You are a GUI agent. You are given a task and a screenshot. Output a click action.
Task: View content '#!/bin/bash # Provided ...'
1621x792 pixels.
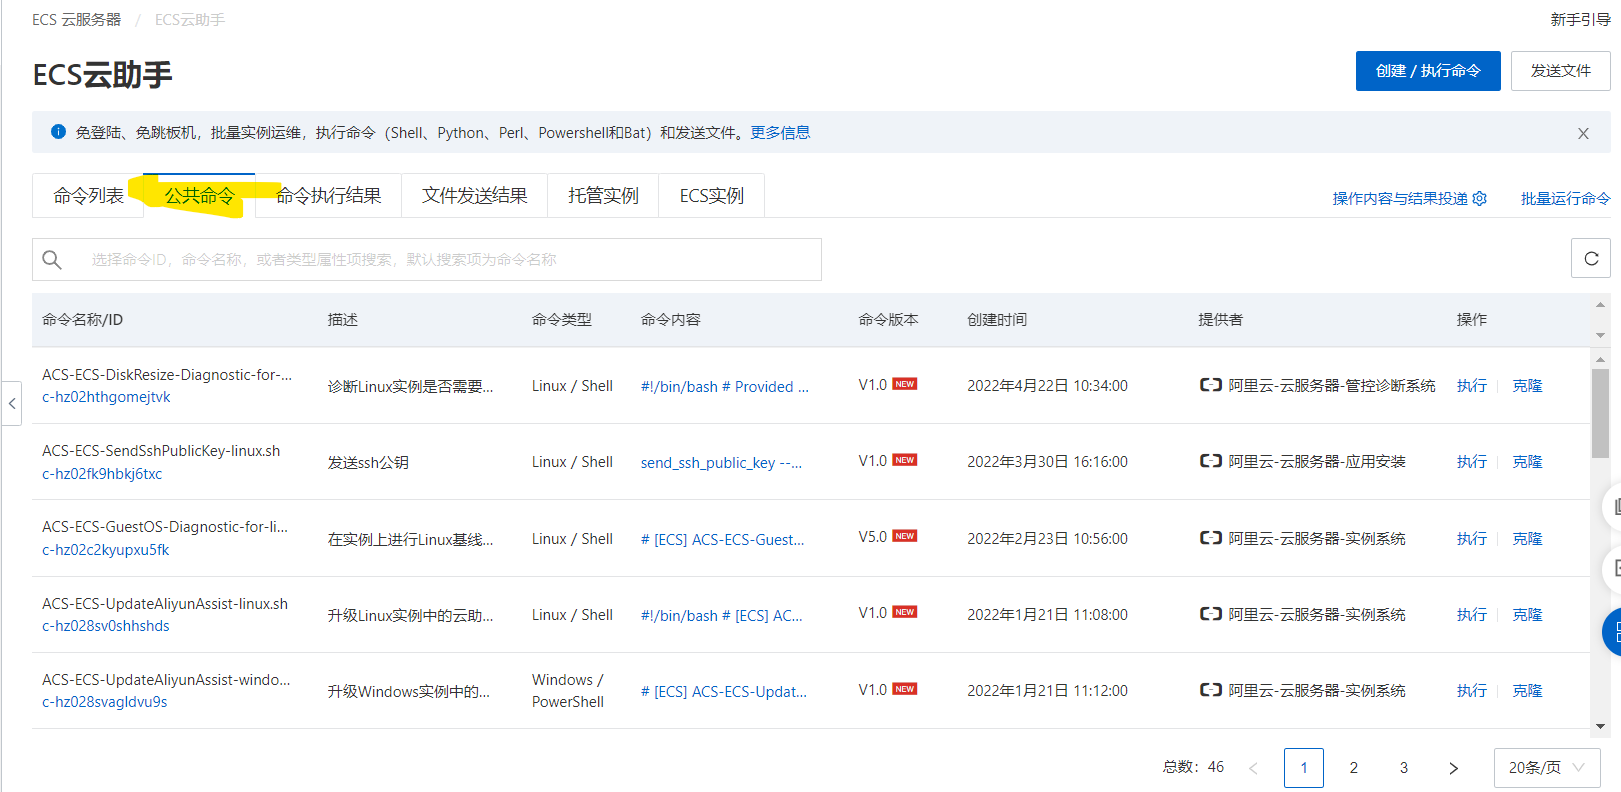click(725, 387)
